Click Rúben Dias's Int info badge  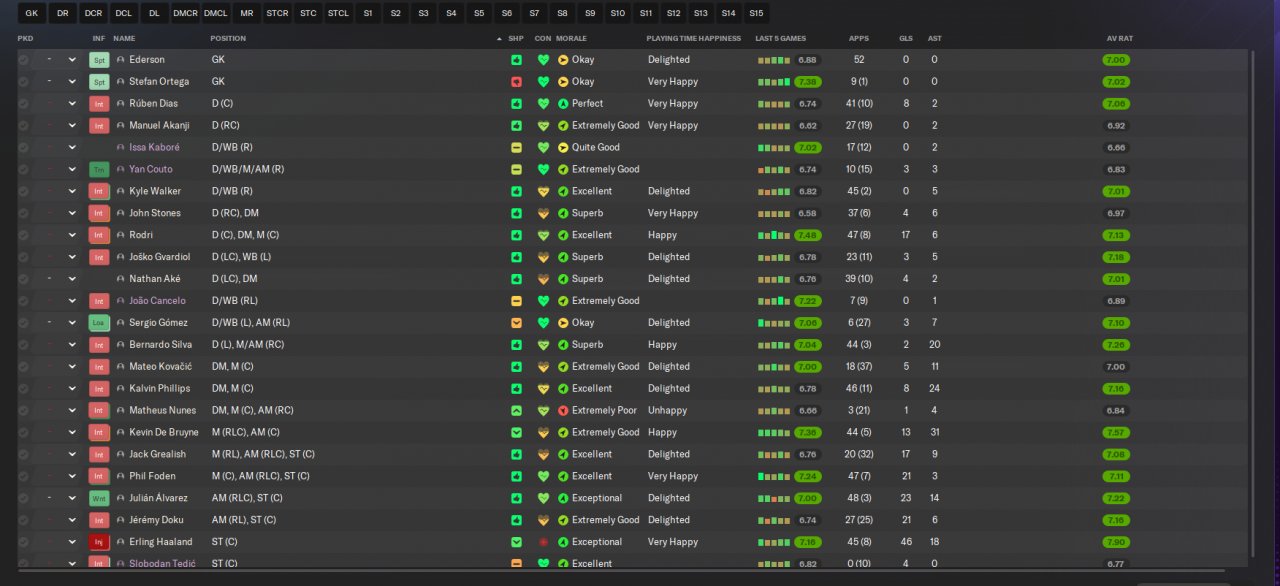point(99,104)
